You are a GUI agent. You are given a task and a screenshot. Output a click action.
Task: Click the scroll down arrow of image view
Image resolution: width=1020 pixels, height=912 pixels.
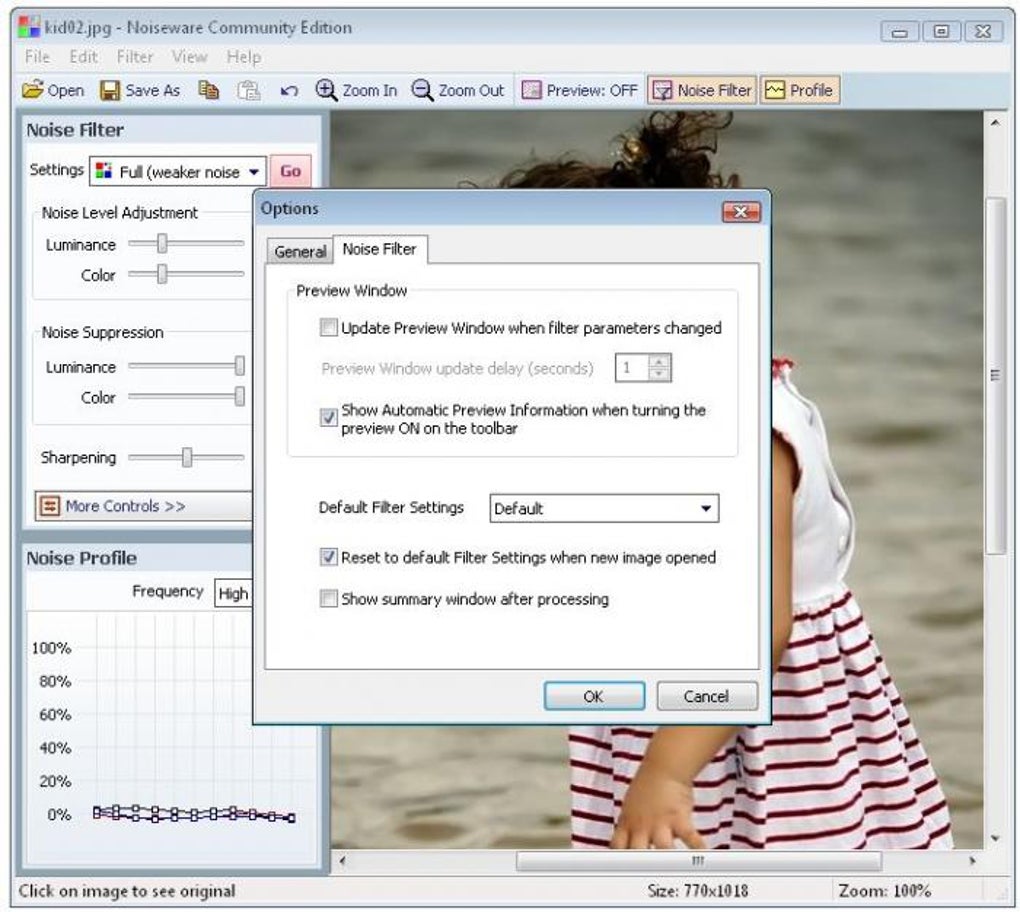[x=995, y=838]
